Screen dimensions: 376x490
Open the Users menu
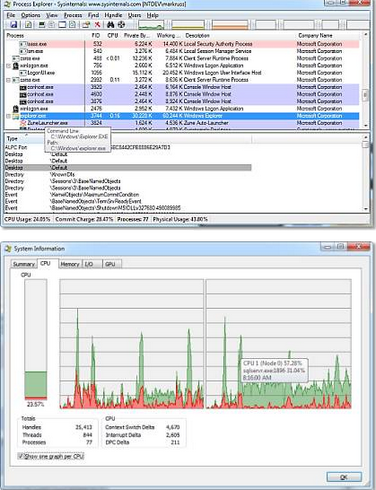tap(134, 15)
